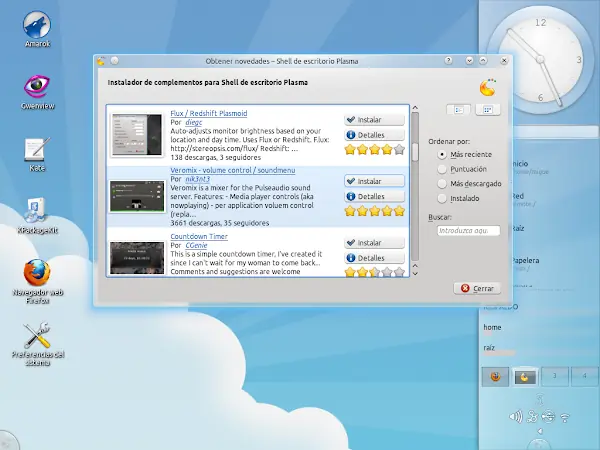This screenshot has width=600, height=450.
Task: Open Preferencias del sistema icon
Action: coord(37,344)
